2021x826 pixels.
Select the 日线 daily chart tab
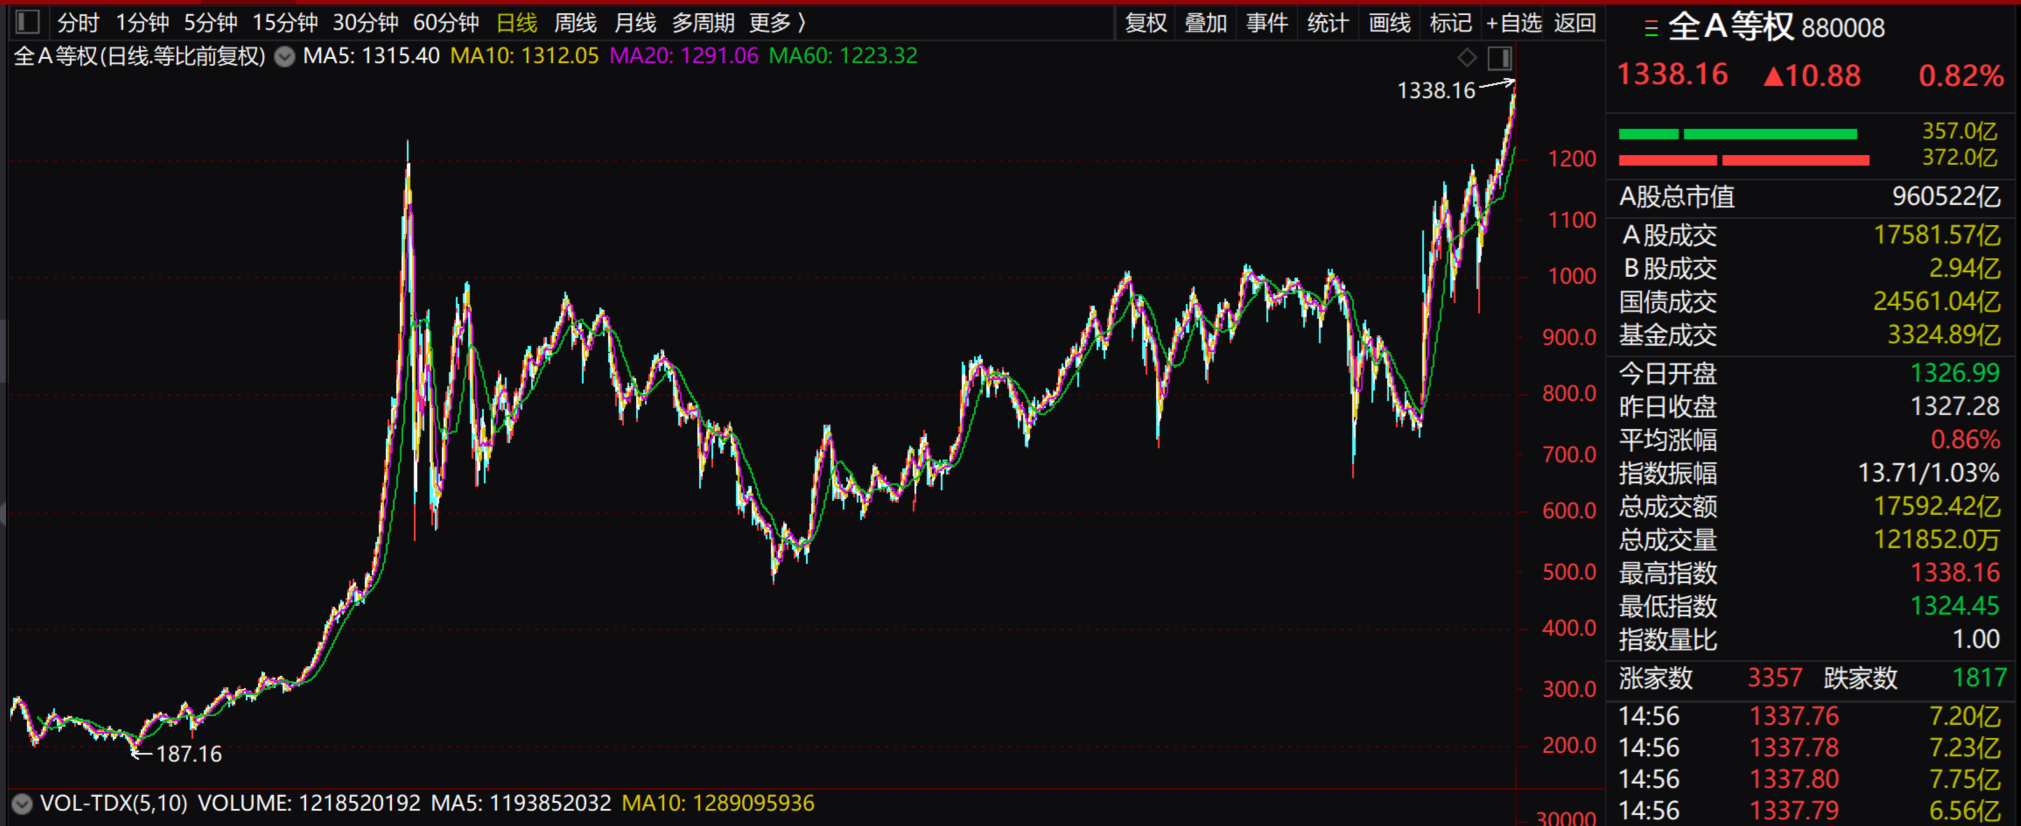tap(517, 22)
